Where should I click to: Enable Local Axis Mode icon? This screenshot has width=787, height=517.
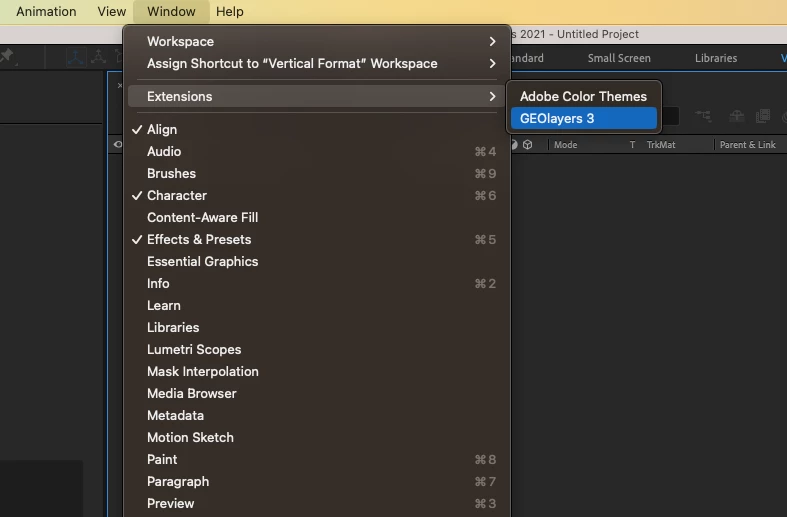tap(76, 57)
